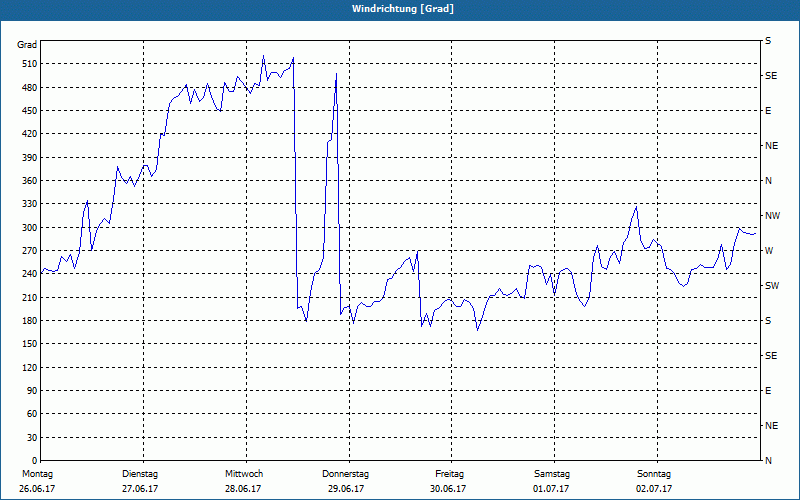Click the E compass label on the 90 gridline
The width and height of the screenshot is (800, 500).
click(x=768, y=391)
